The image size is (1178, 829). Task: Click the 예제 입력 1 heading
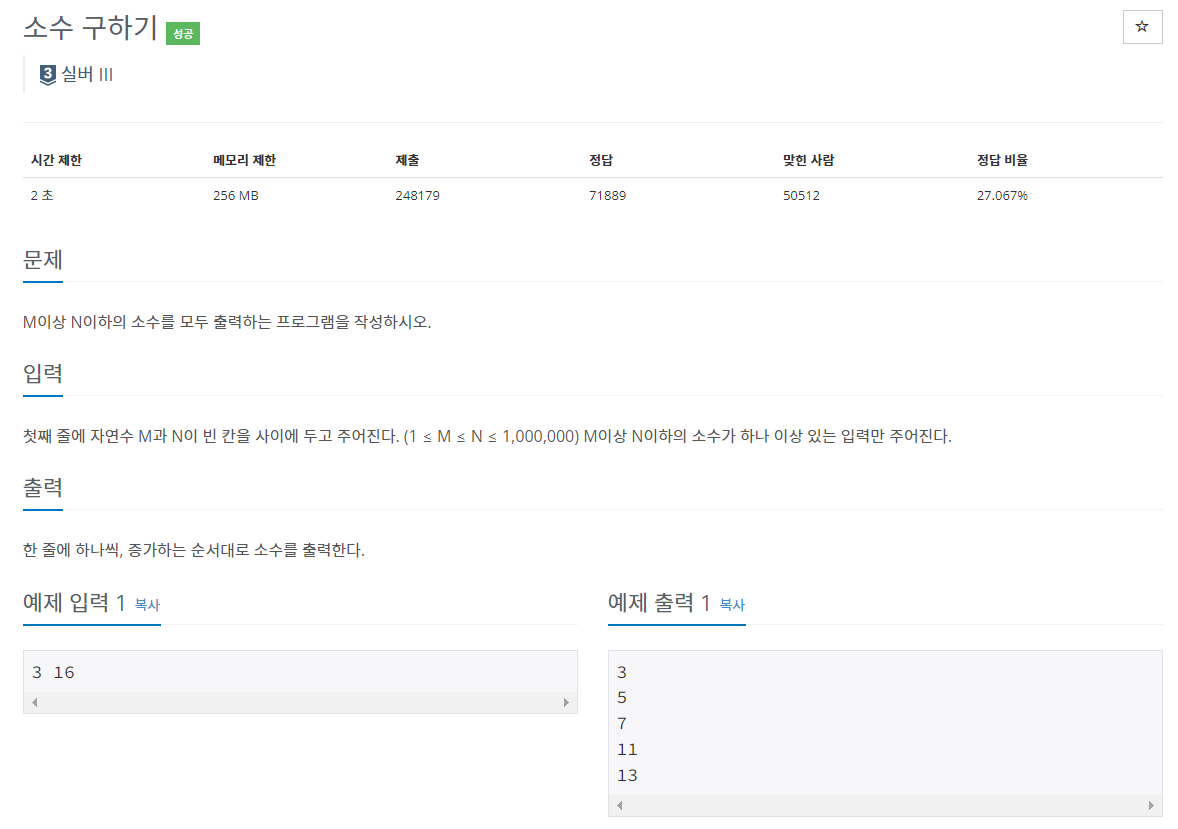[x=74, y=602]
